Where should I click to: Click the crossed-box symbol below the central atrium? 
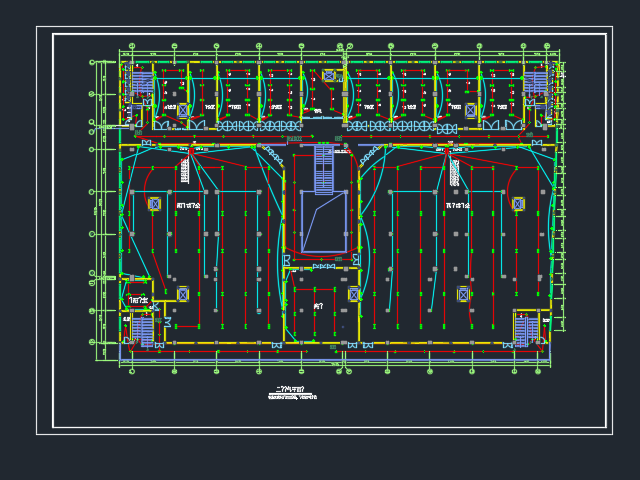click(x=354, y=294)
